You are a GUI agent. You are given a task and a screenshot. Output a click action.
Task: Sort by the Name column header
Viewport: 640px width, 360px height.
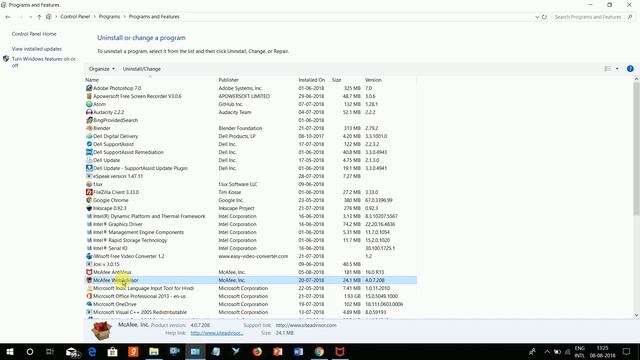tap(92, 80)
